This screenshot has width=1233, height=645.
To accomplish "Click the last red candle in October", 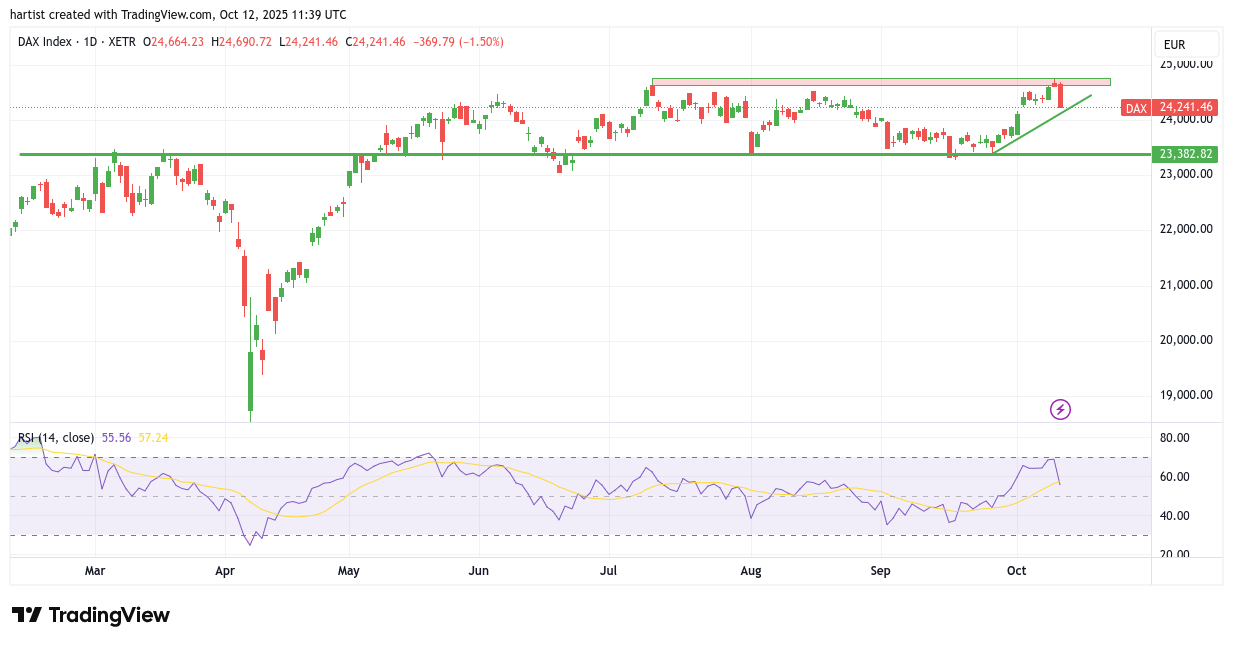I will coord(1060,97).
